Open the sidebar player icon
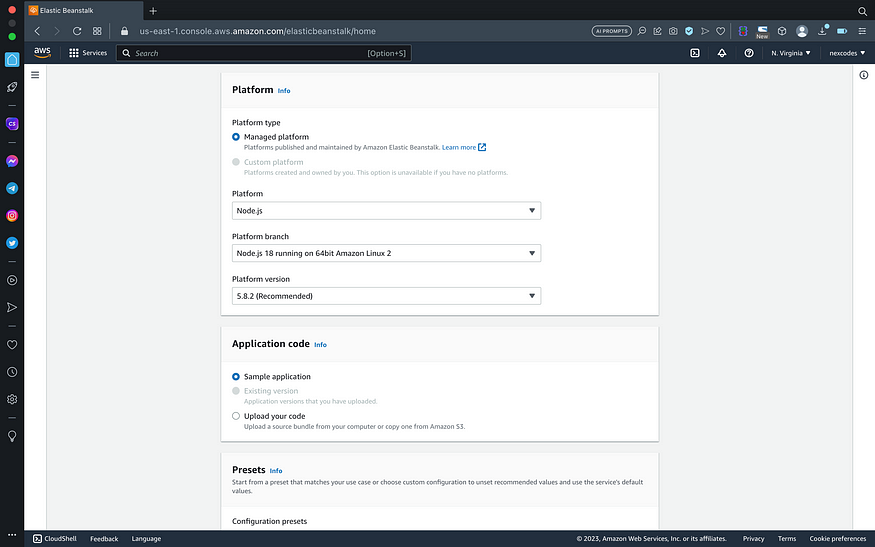The width and height of the screenshot is (875, 547). (x=12, y=280)
